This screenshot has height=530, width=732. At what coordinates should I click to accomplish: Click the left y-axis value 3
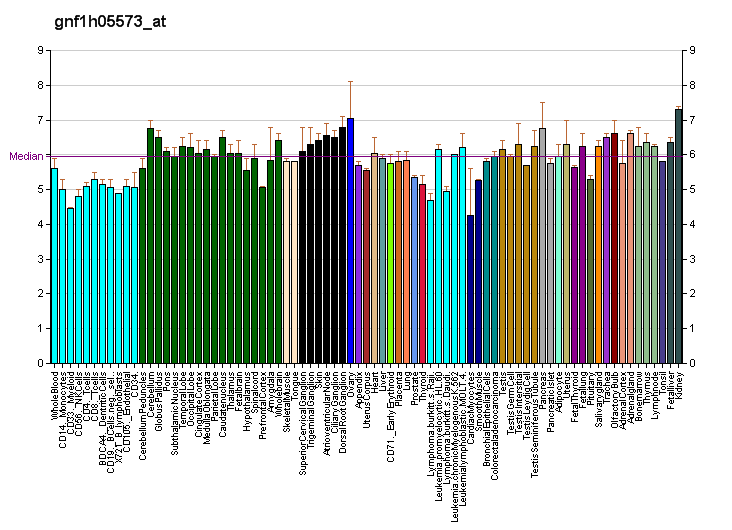click(39, 259)
